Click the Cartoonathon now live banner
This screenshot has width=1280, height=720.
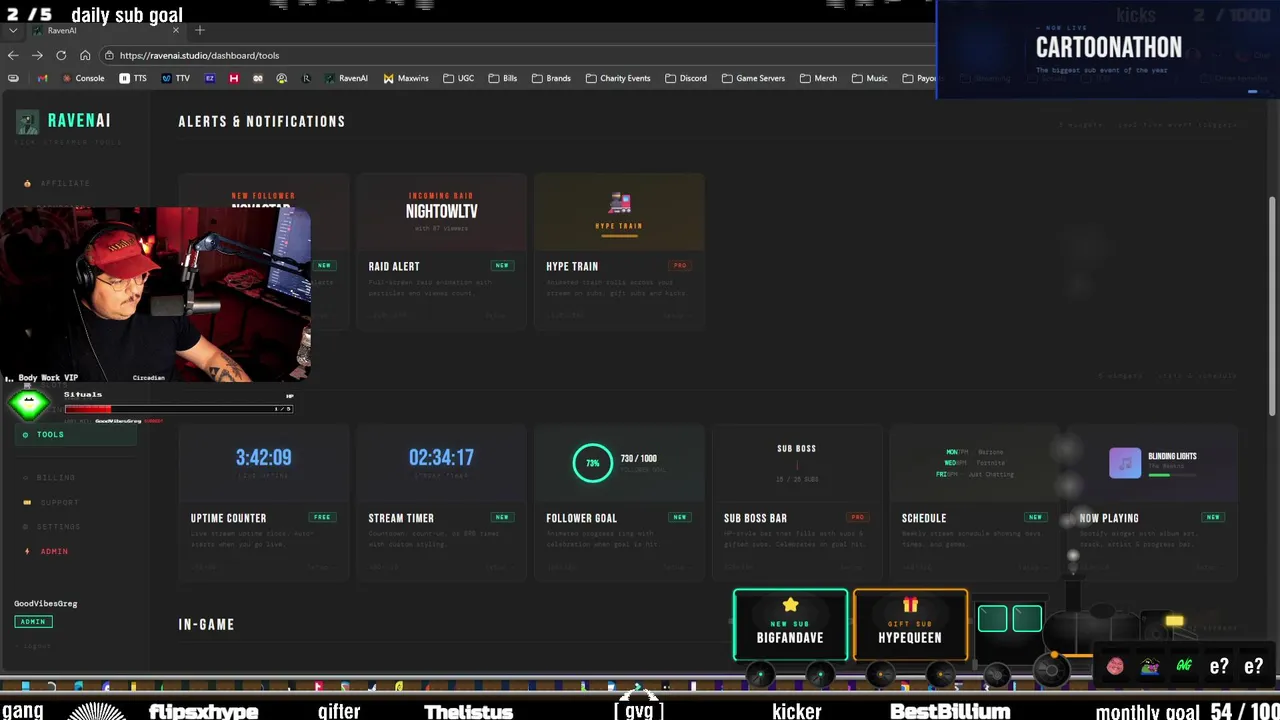(x=1108, y=50)
